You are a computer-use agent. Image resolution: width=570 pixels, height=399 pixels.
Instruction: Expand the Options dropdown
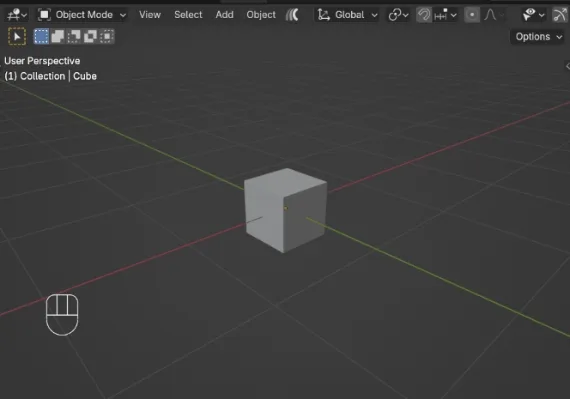coord(539,37)
